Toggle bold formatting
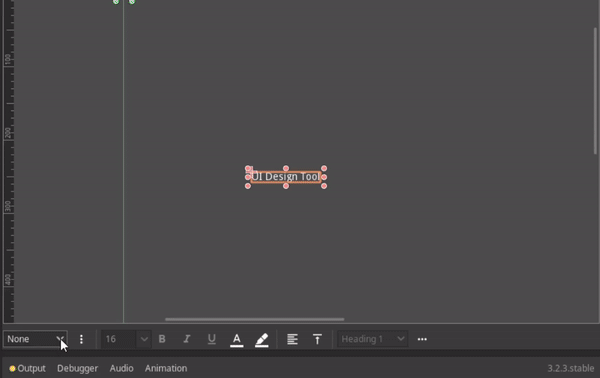The width and height of the screenshot is (600, 378). click(x=162, y=339)
